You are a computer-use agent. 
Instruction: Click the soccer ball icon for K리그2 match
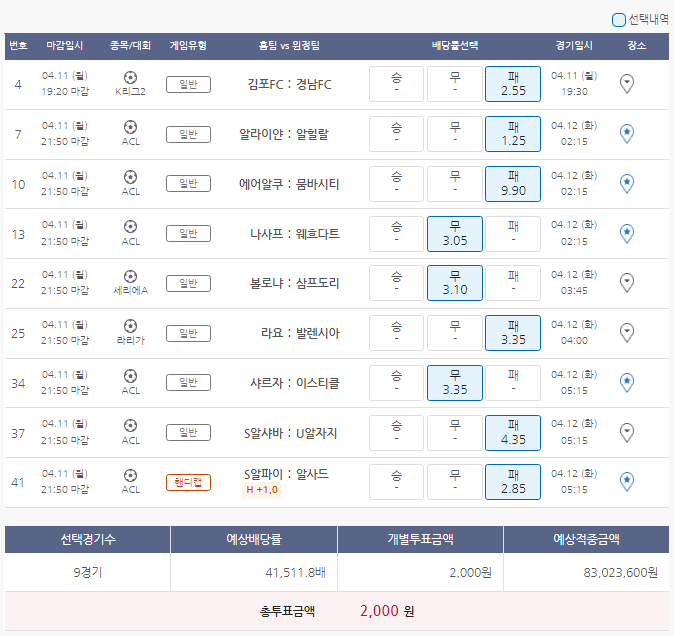click(130, 77)
